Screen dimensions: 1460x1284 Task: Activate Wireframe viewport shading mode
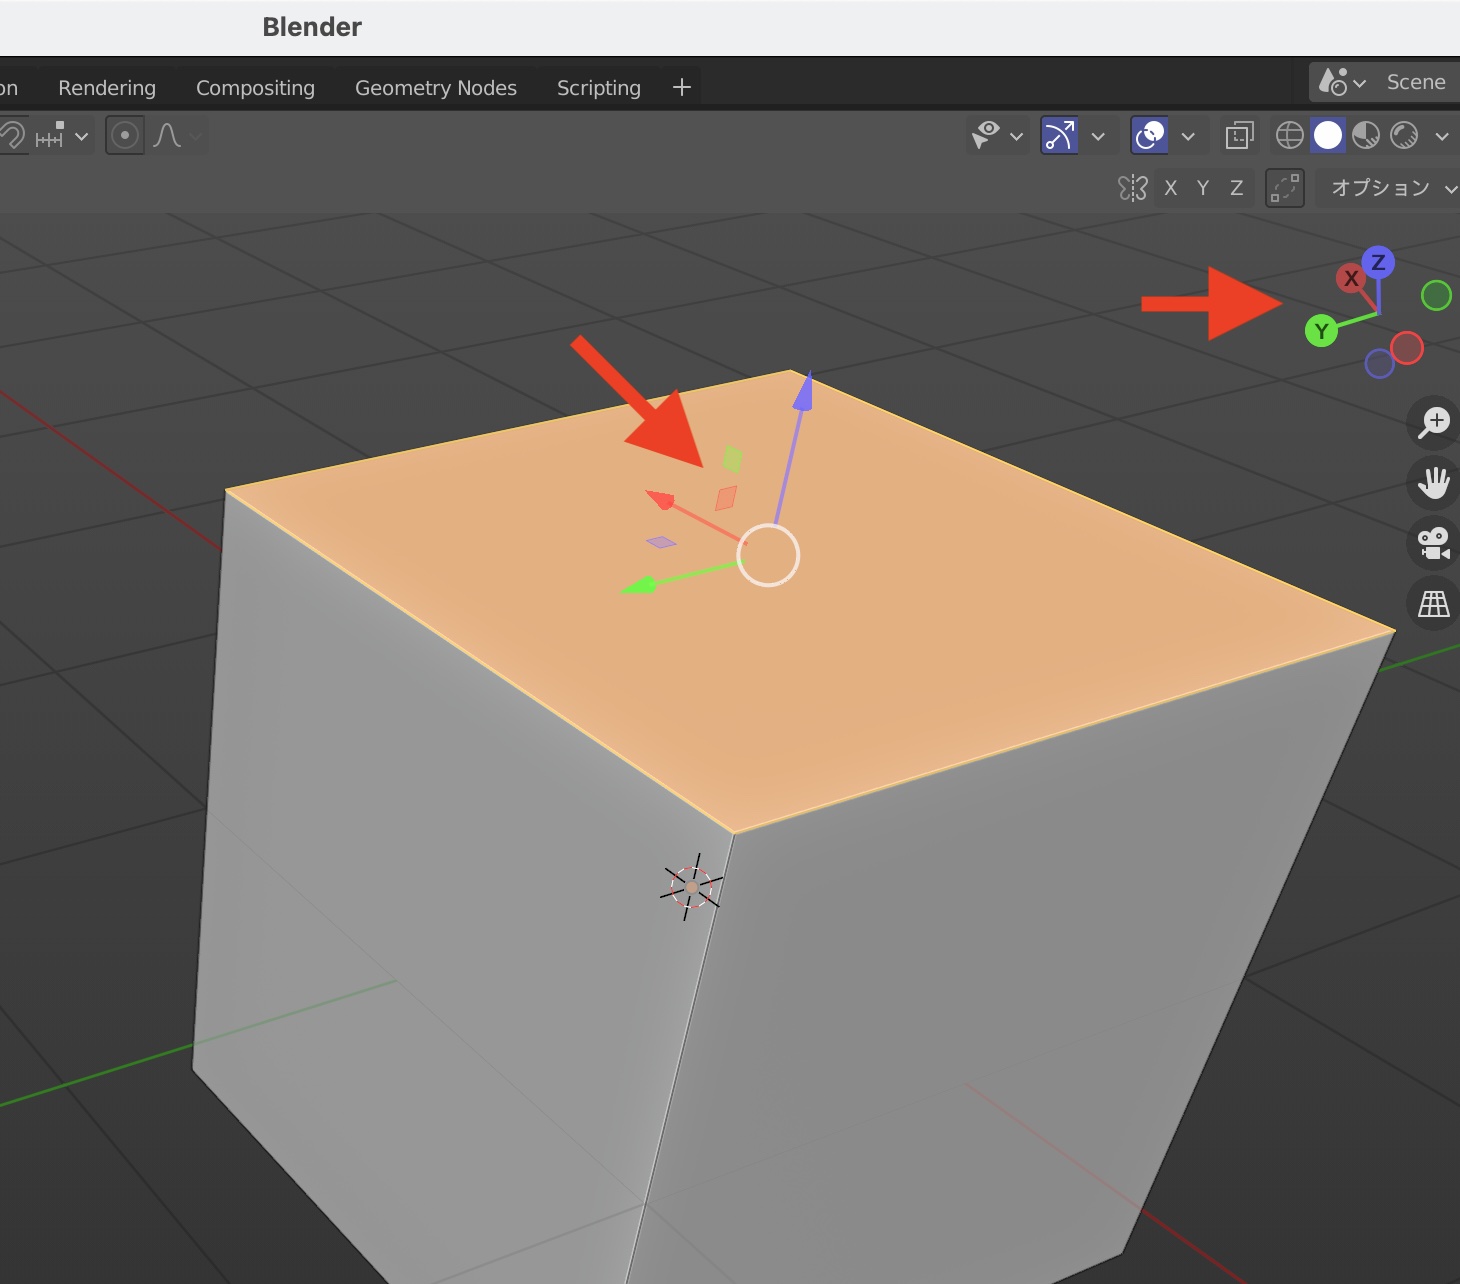(x=1289, y=135)
